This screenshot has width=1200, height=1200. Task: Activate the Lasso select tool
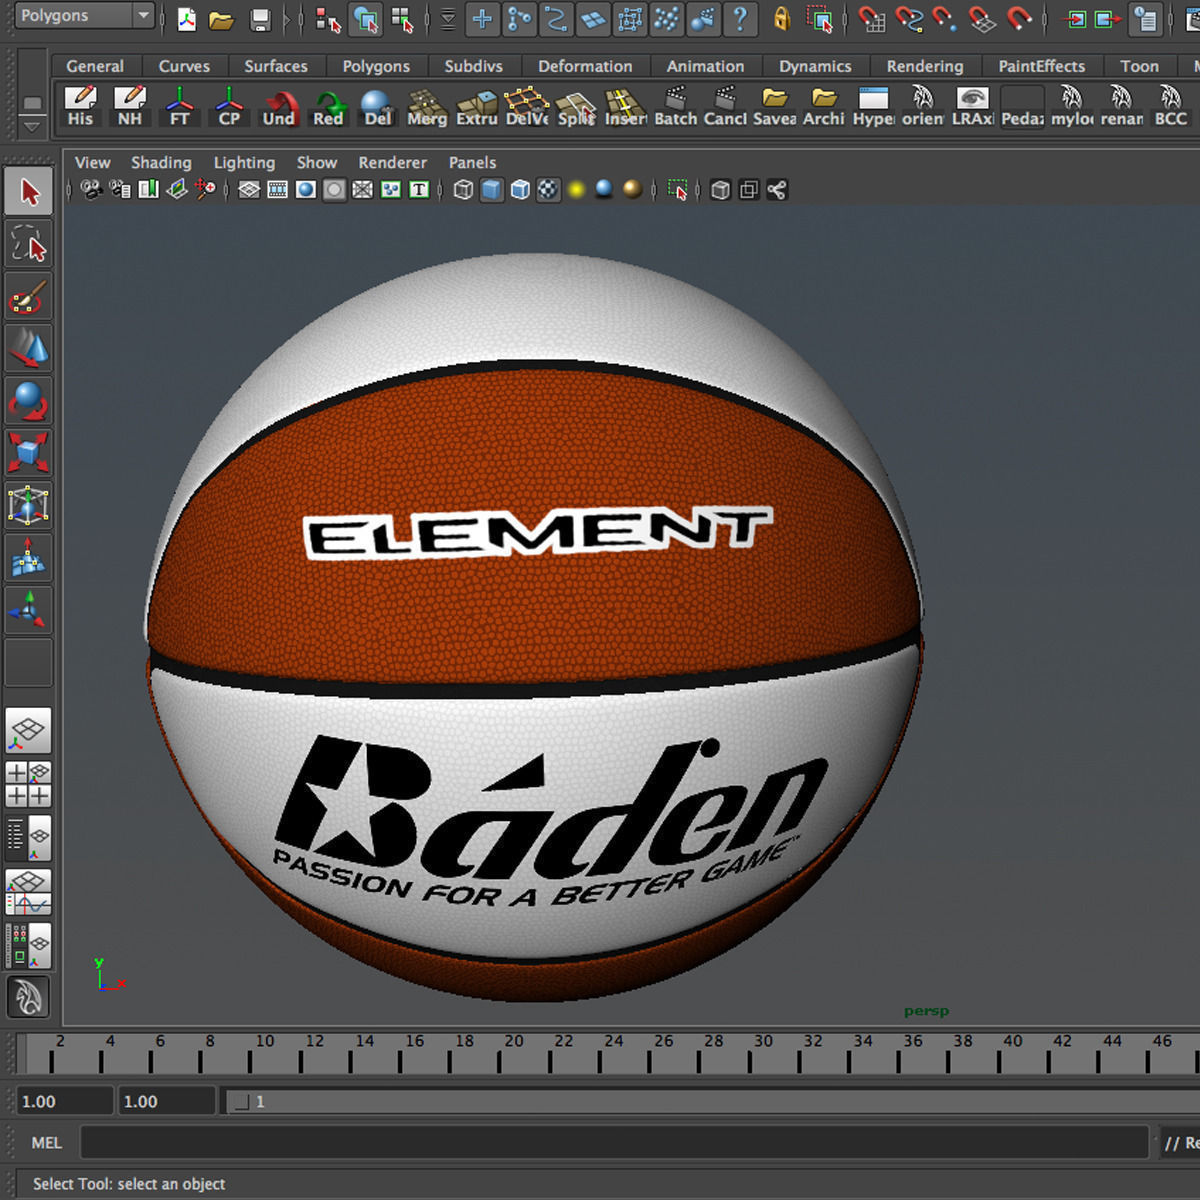(x=29, y=245)
